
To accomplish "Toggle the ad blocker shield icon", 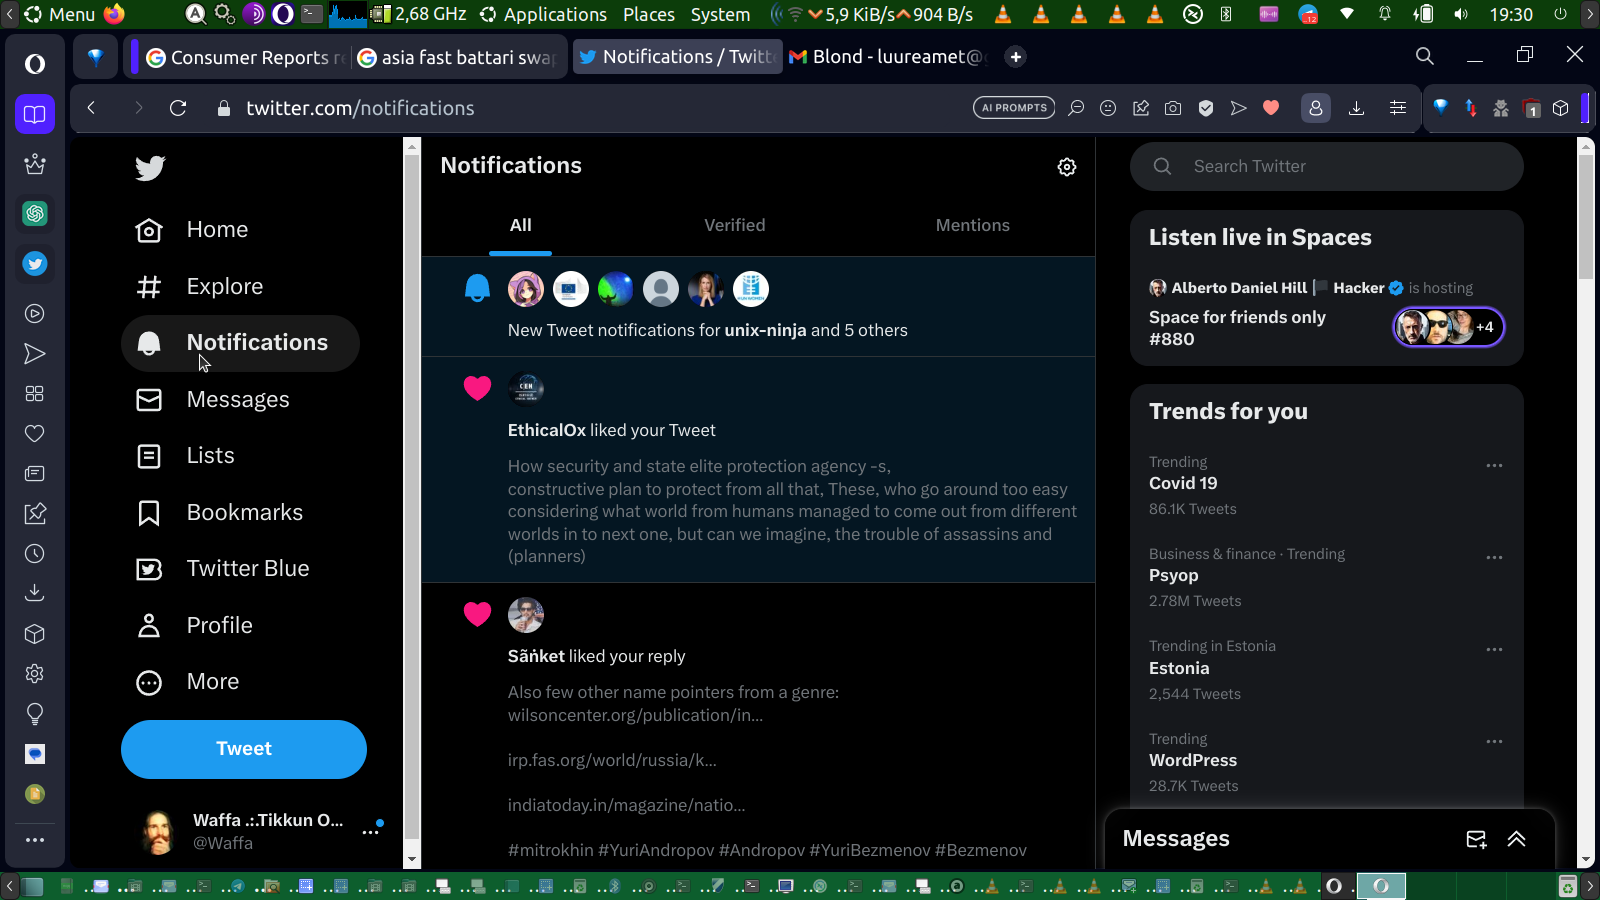I will [x=1206, y=108].
